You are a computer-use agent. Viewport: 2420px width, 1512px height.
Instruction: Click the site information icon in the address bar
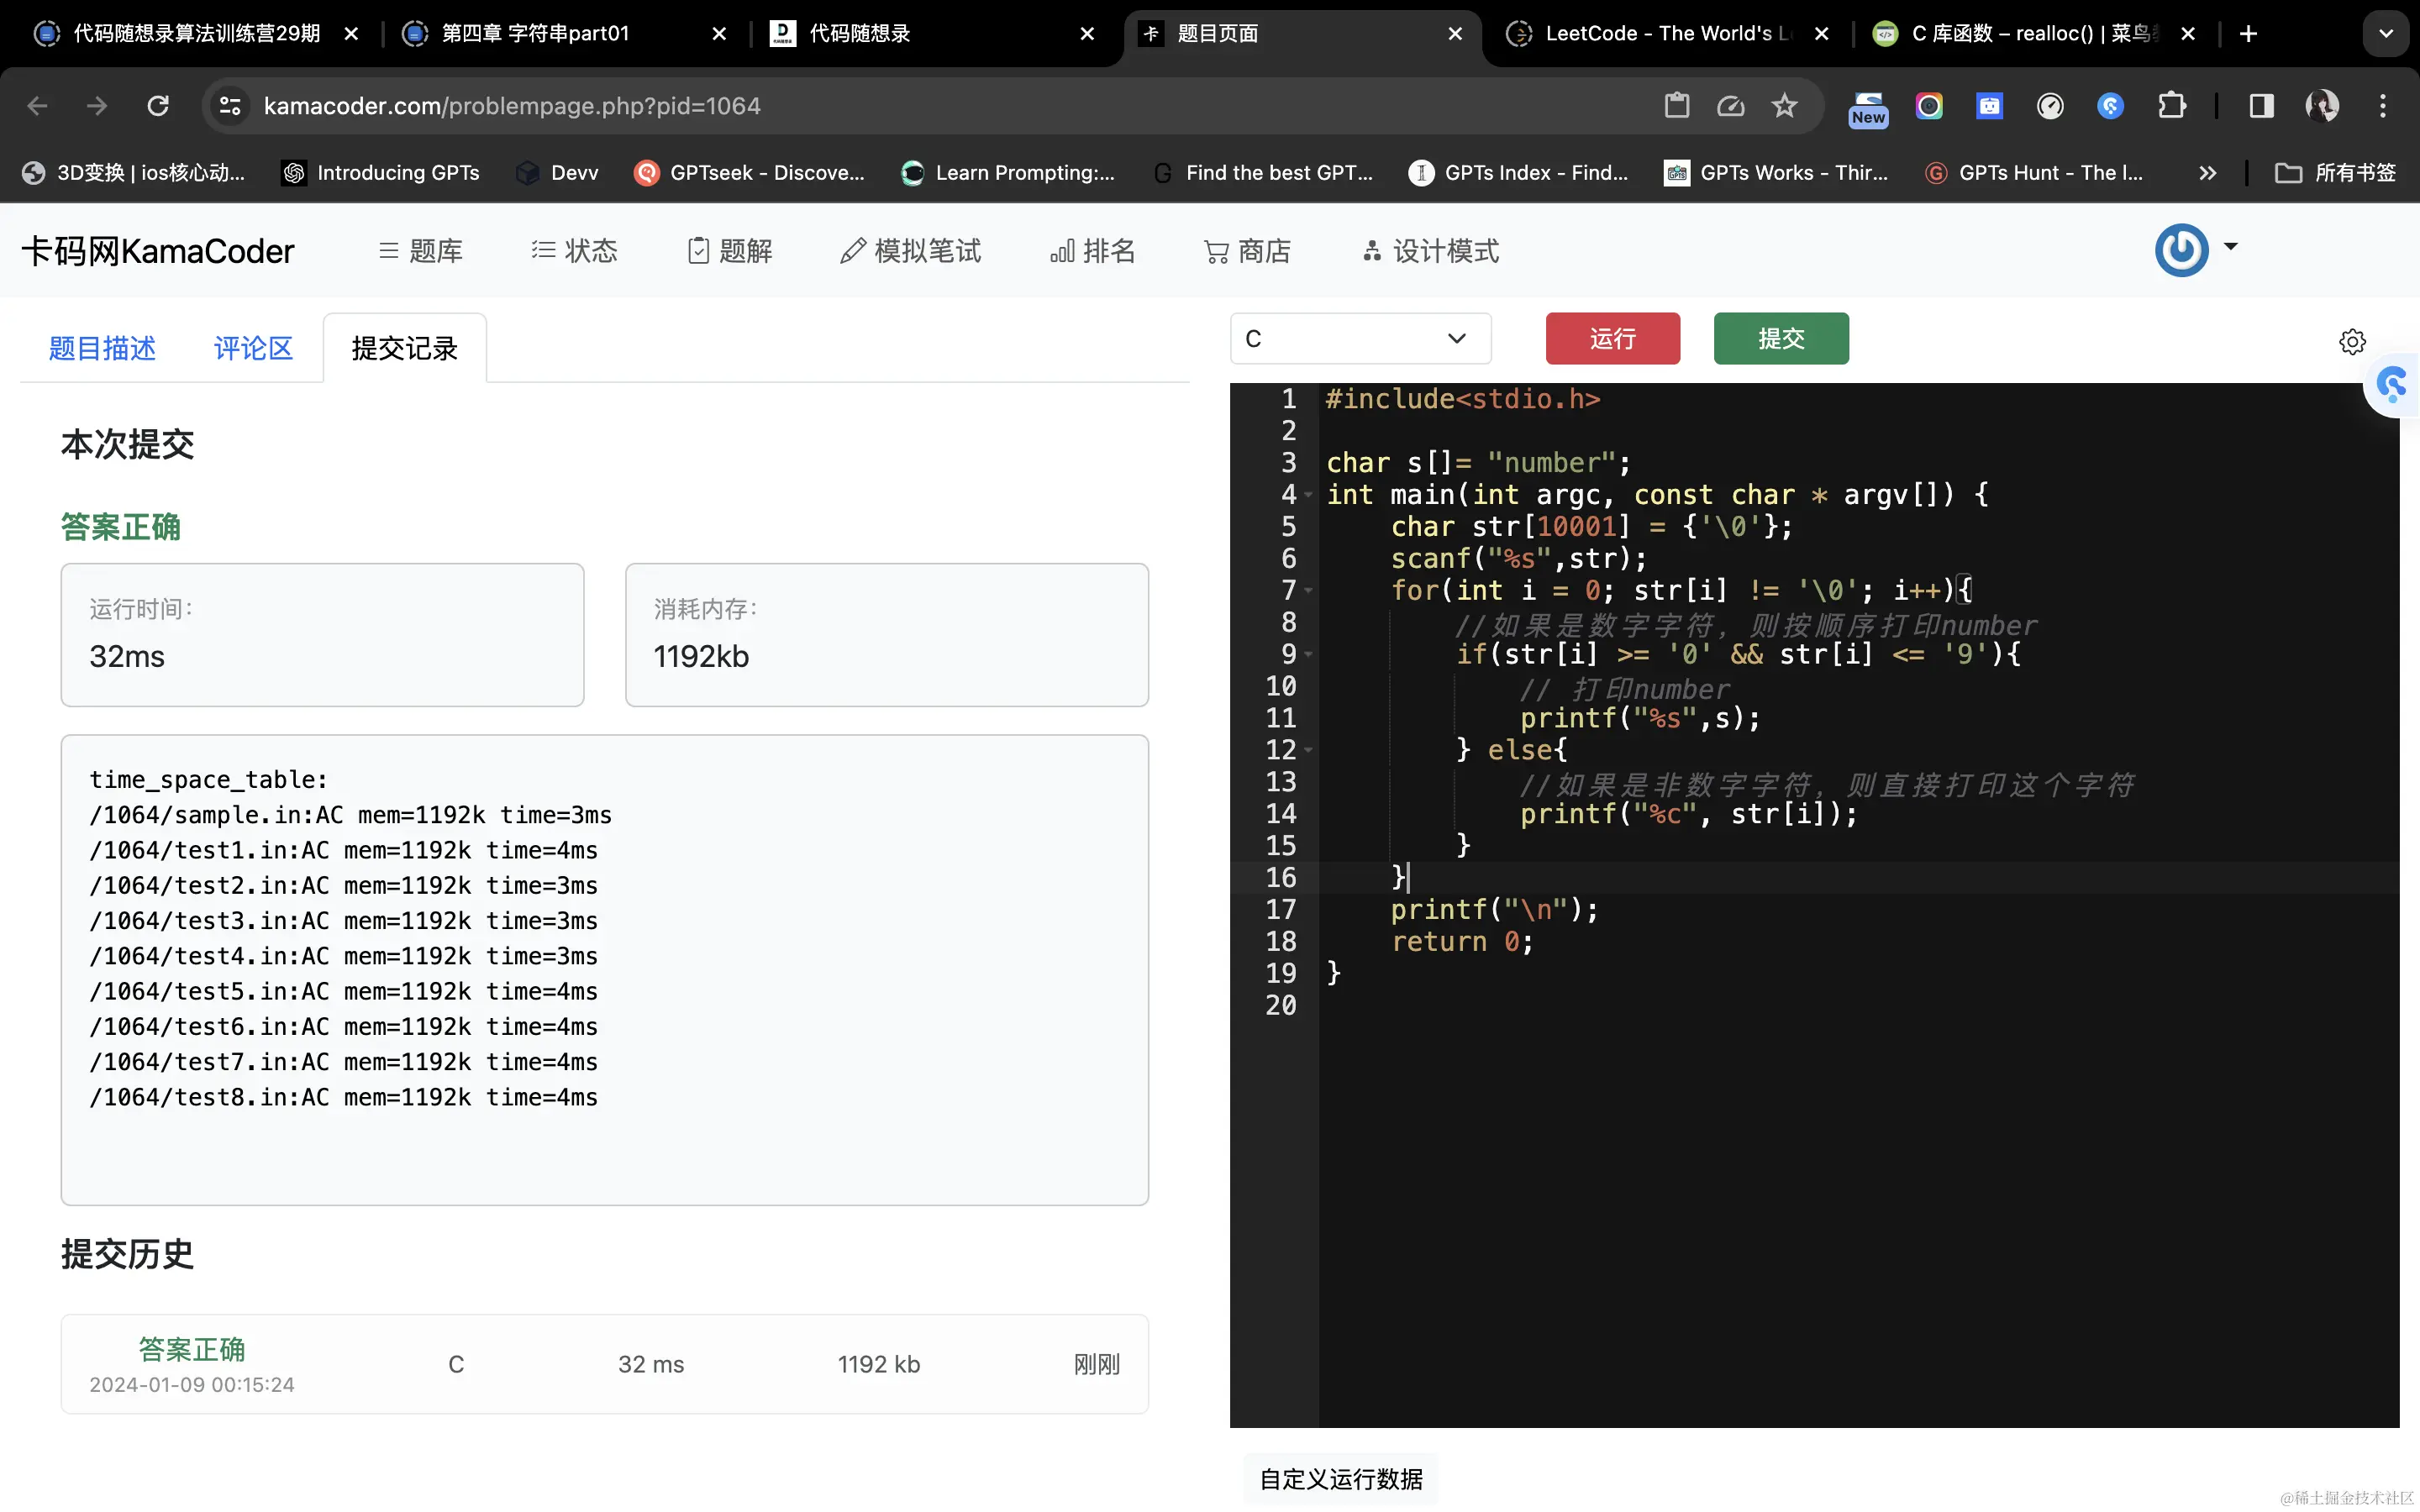tap(231, 106)
